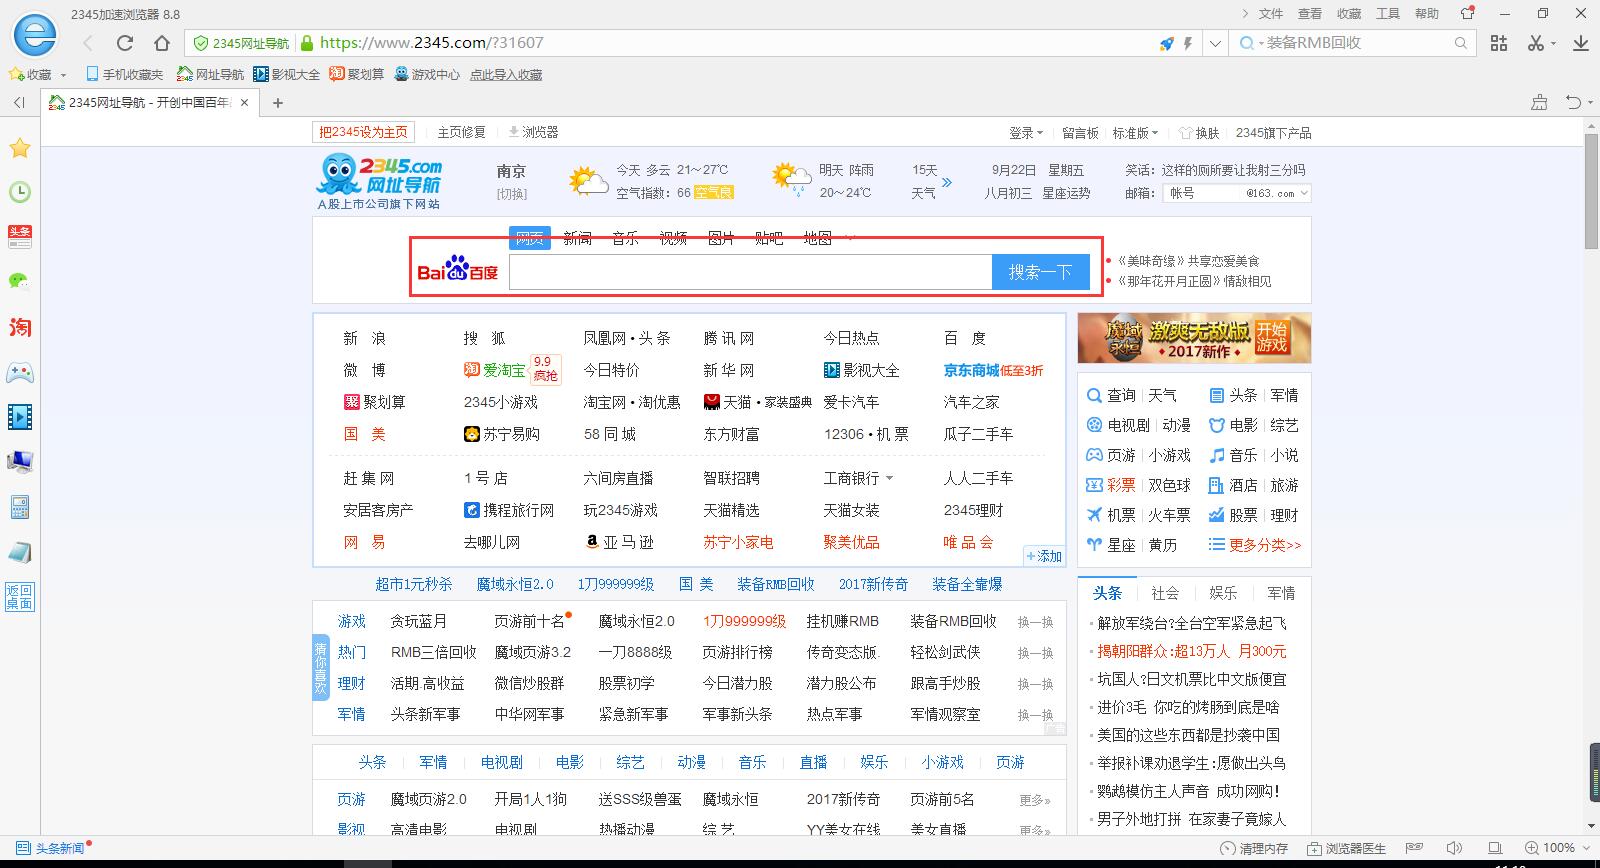Open the history clock icon in sidebar

click(x=19, y=192)
